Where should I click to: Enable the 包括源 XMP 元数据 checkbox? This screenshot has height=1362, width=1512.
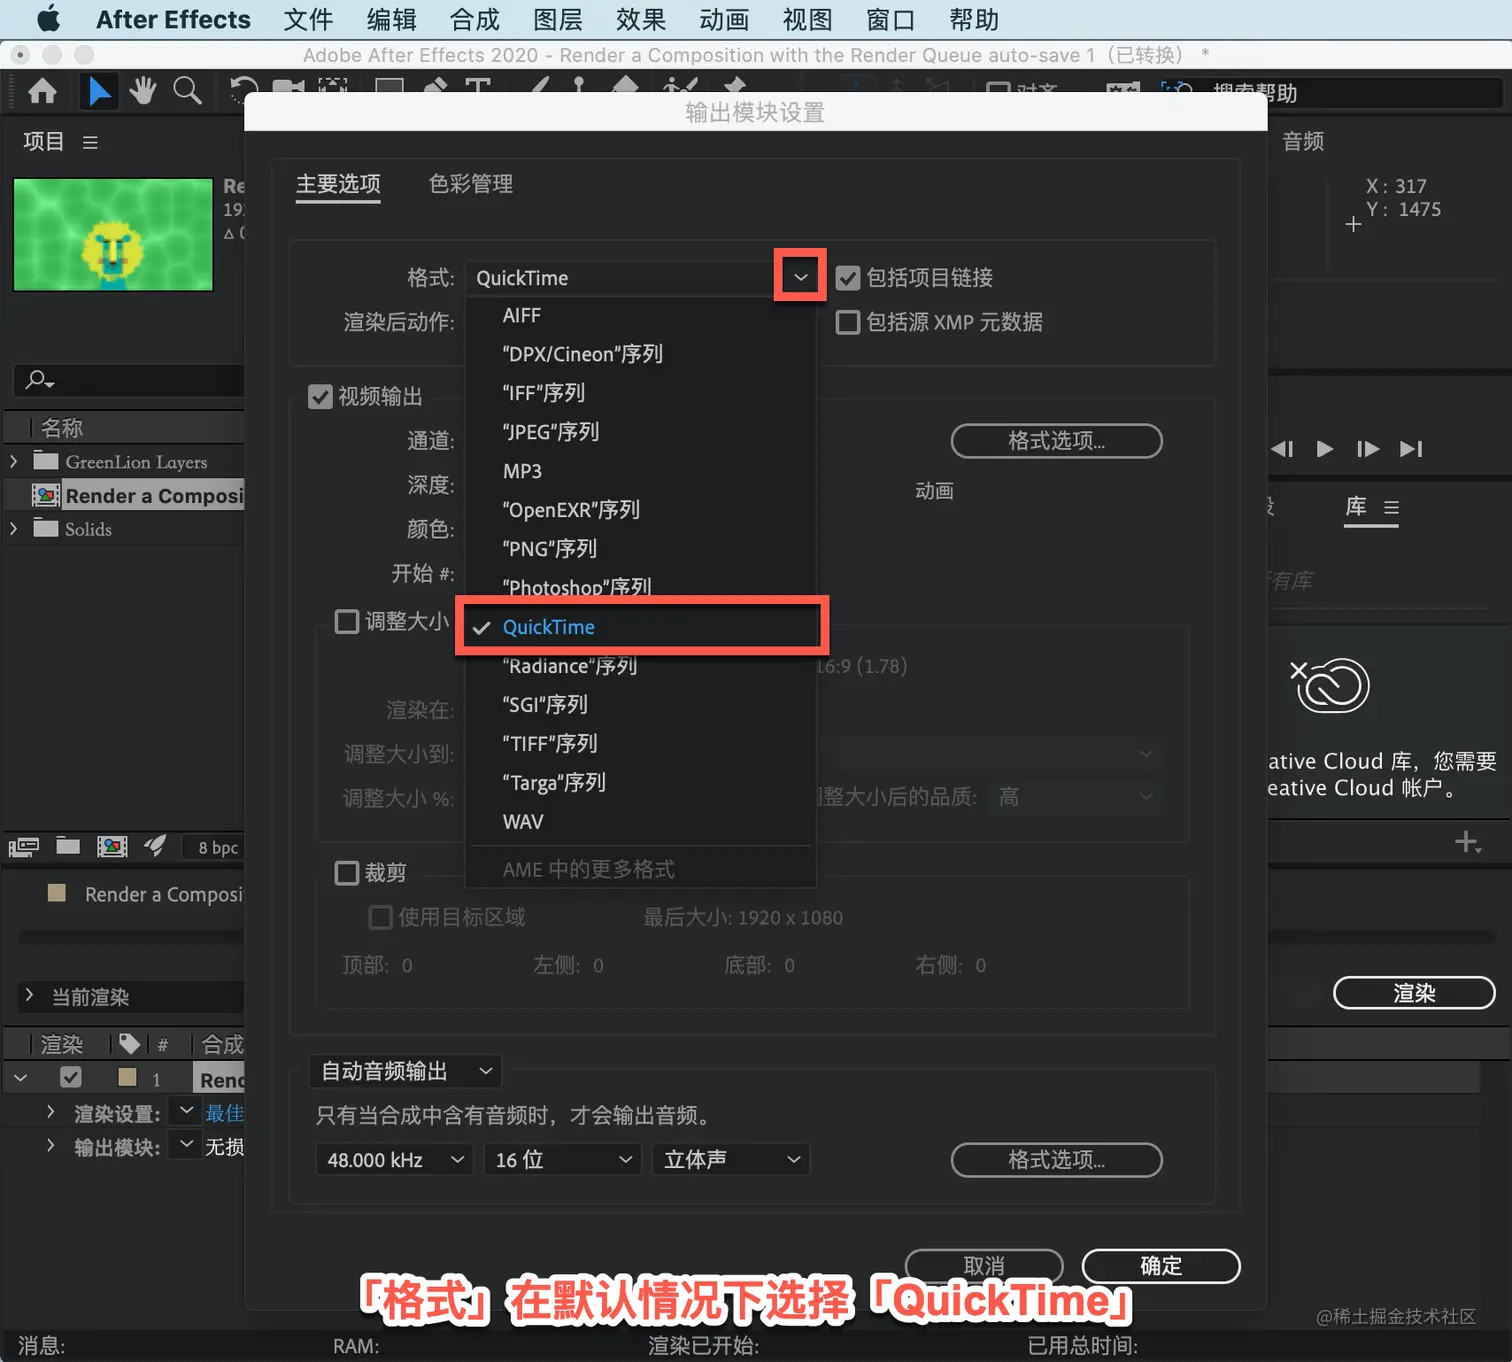coord(848,322)
